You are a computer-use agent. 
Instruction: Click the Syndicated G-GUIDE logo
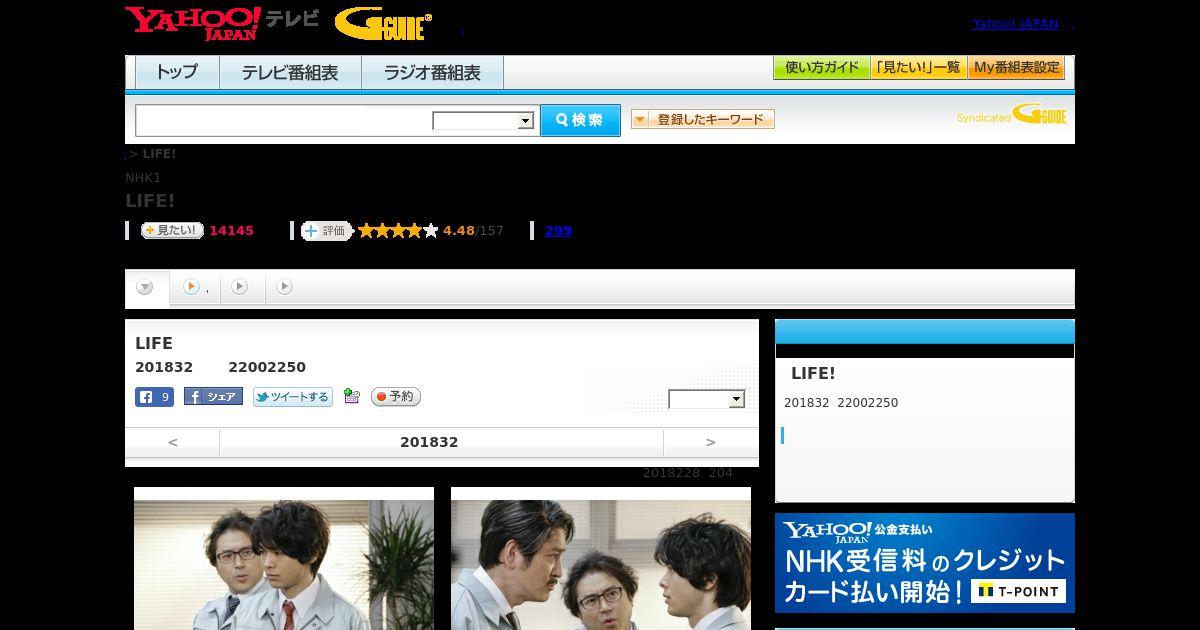(1012, 114)
